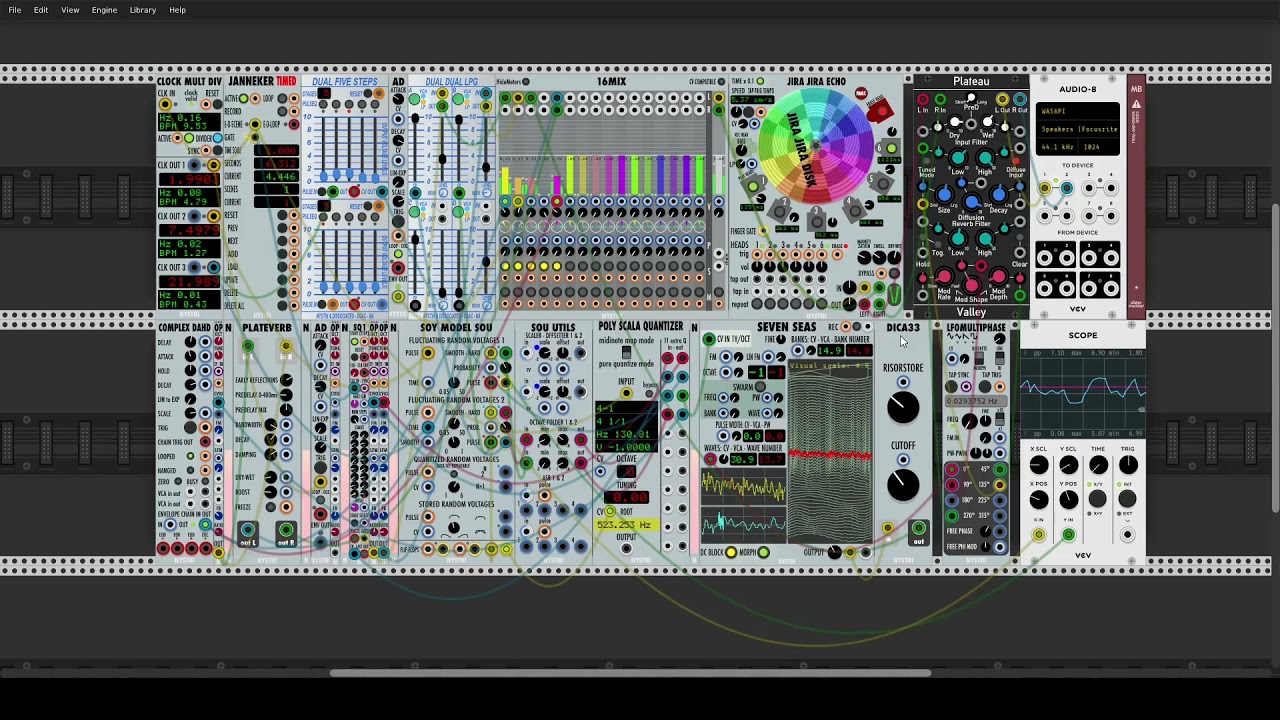1280x720 pixels.
Task: Toggle the Tog. button on Plateau
Action: click(x=938, y=244)
